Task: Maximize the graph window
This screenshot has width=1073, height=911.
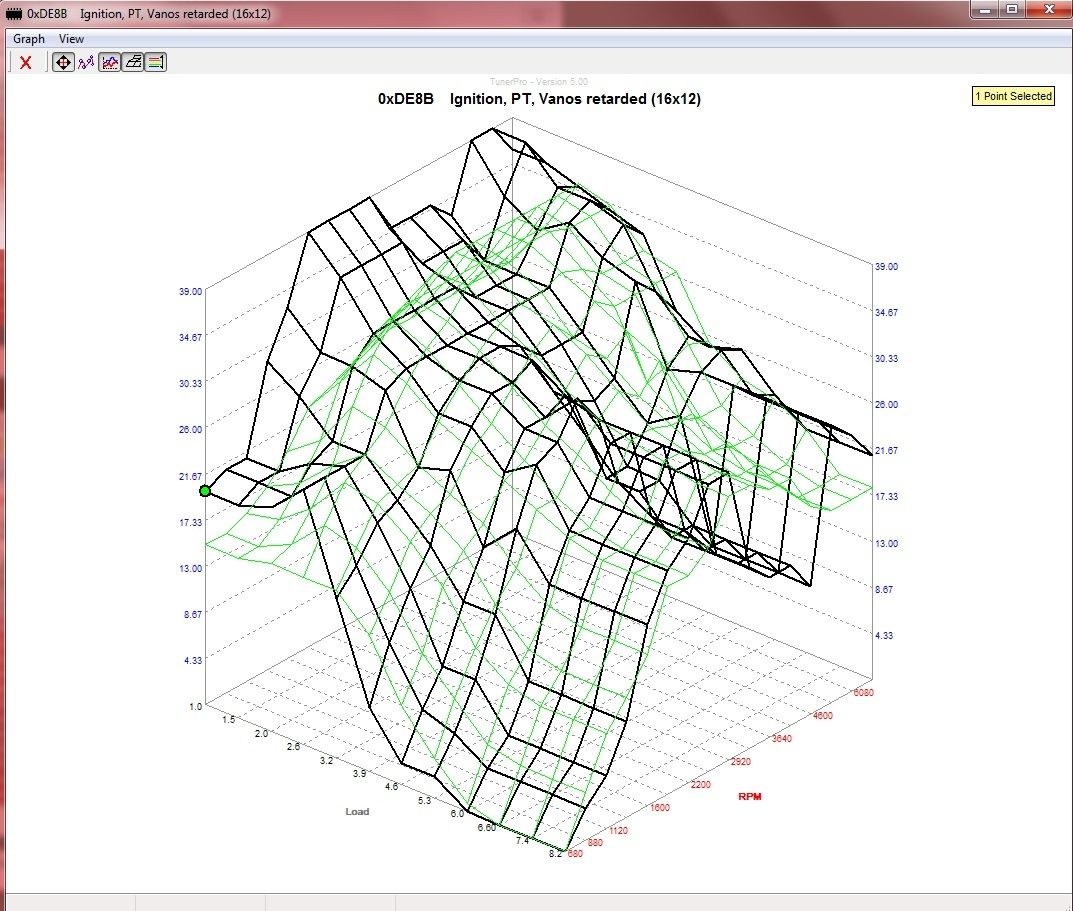Action: (x=1012, y=10)
